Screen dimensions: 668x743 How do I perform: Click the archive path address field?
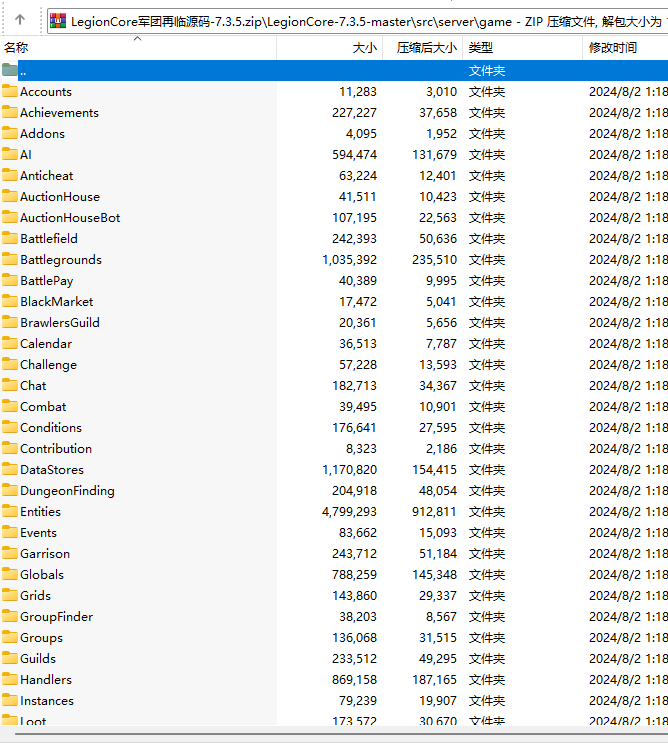(358, 21)
